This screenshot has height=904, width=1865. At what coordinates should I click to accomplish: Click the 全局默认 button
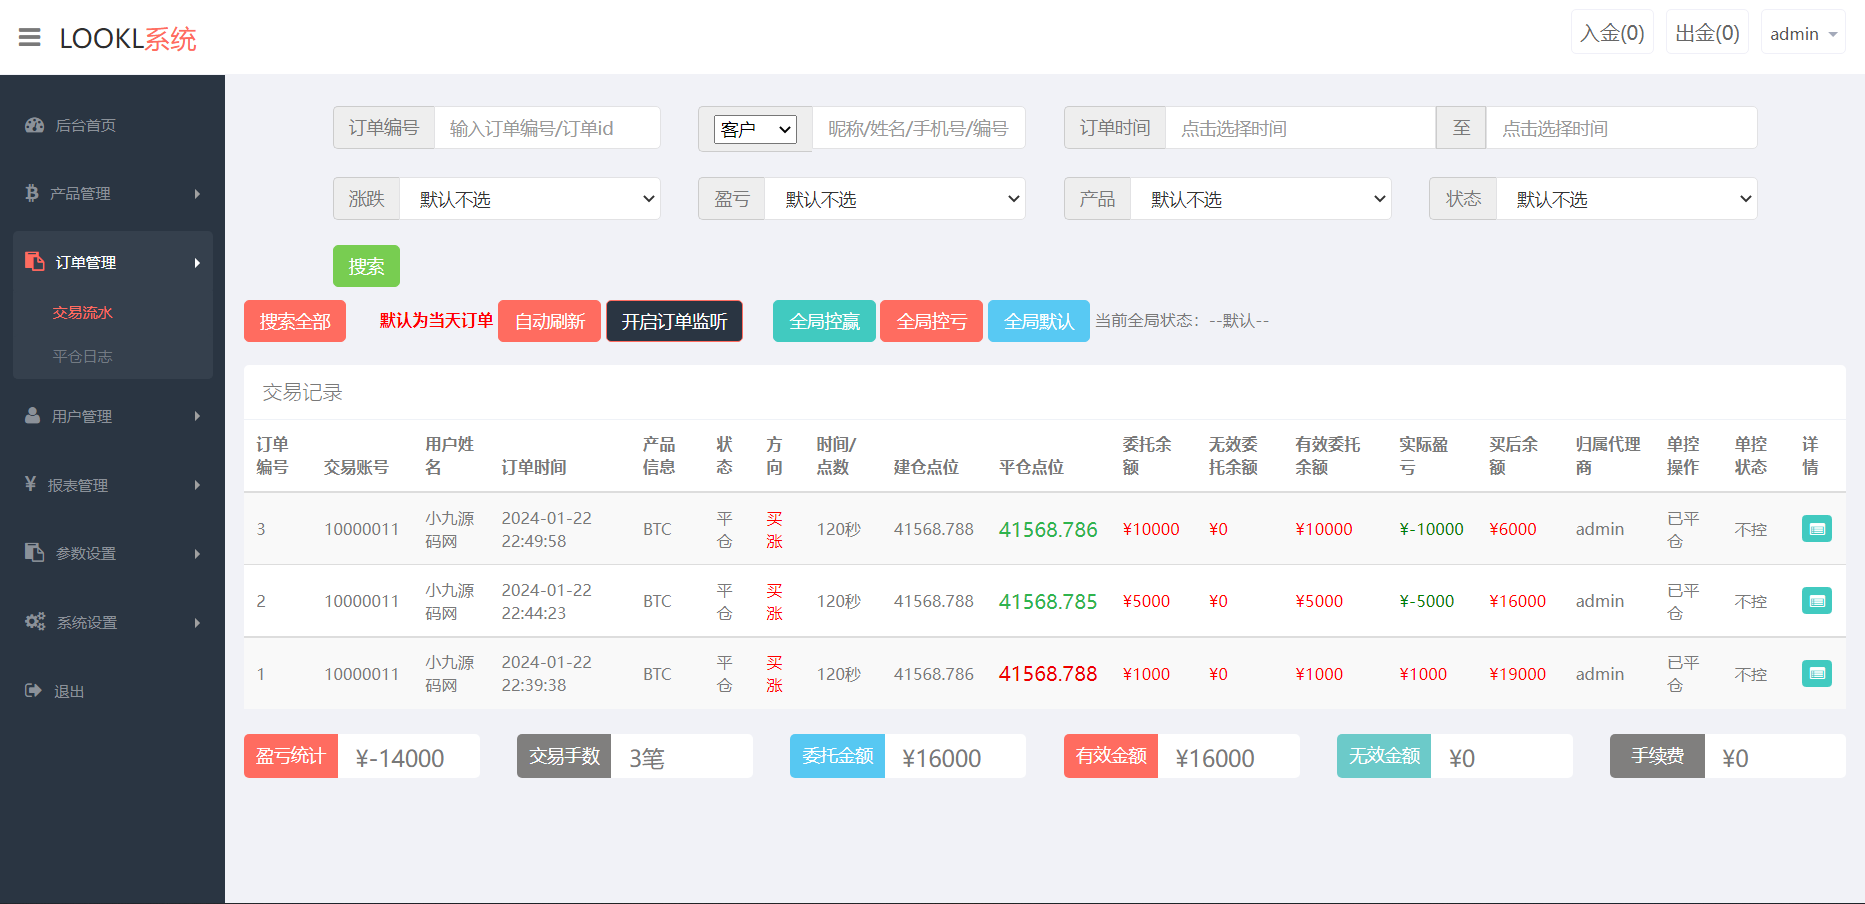[1039, 321]
